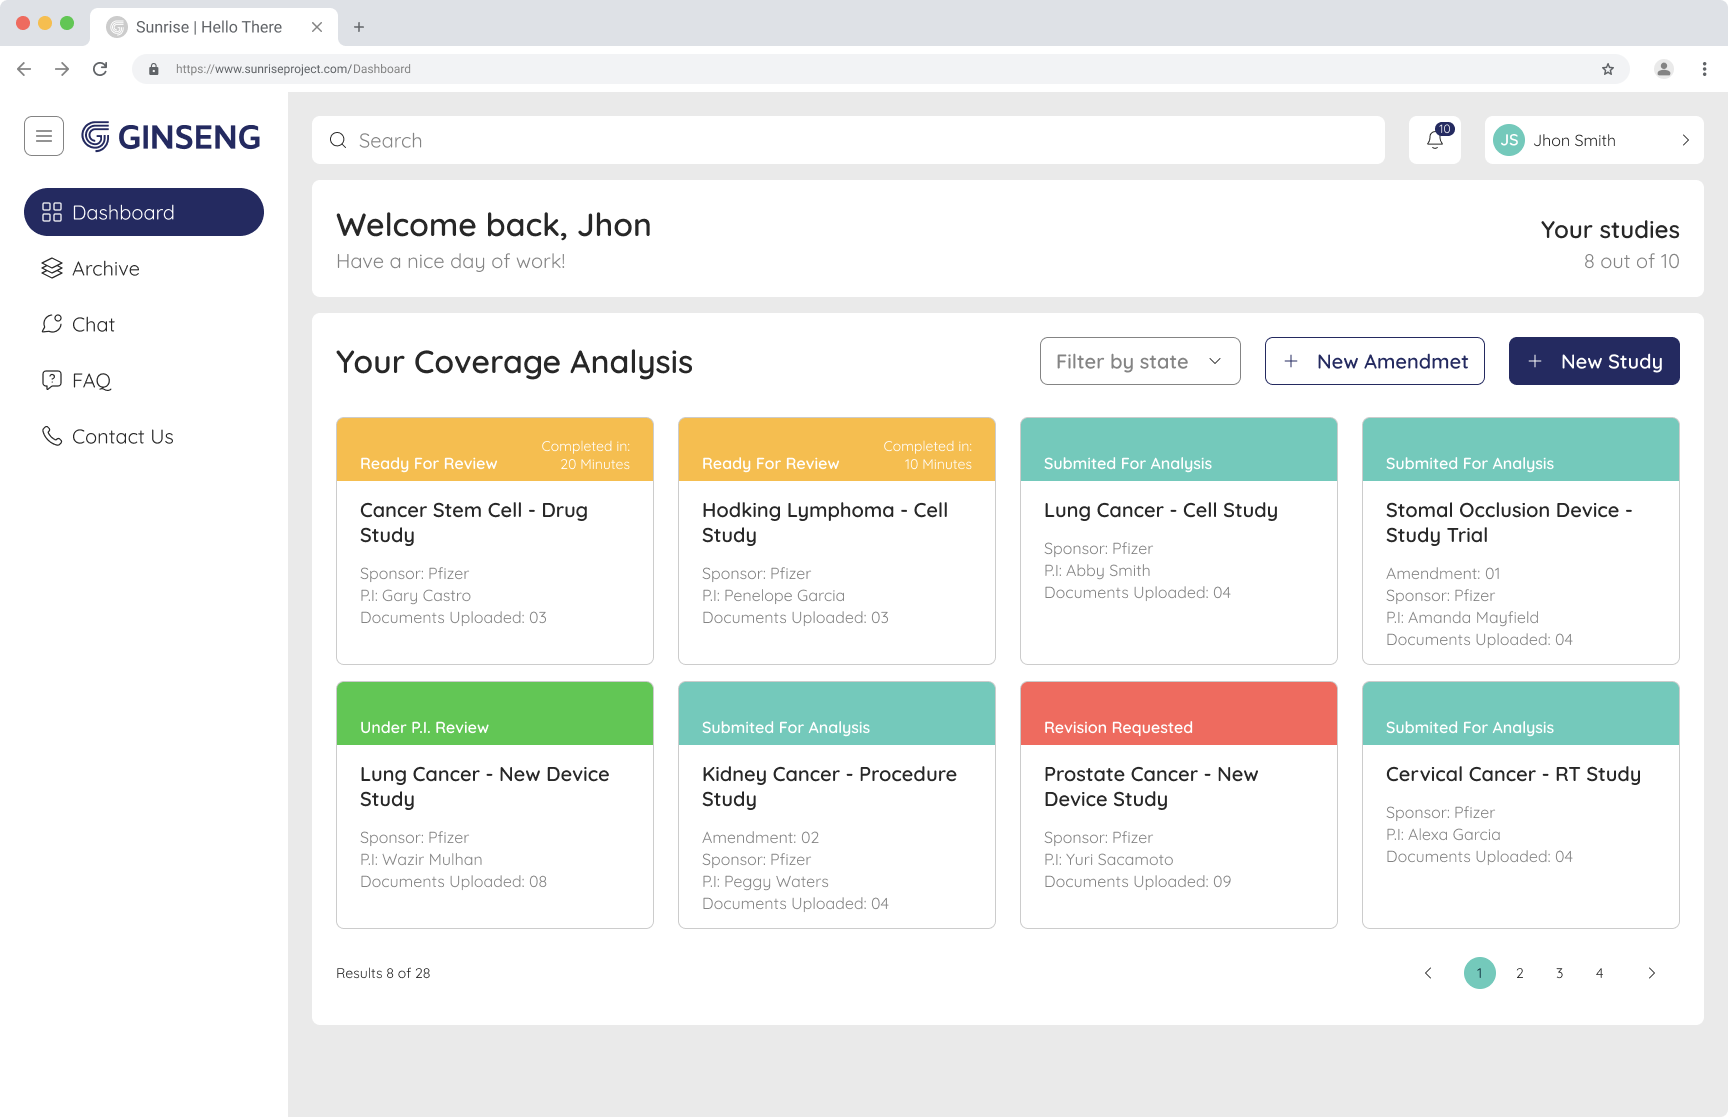Go to next results page
1728x1117 pixels.
pyautogui.click(x=1652, y=973)
